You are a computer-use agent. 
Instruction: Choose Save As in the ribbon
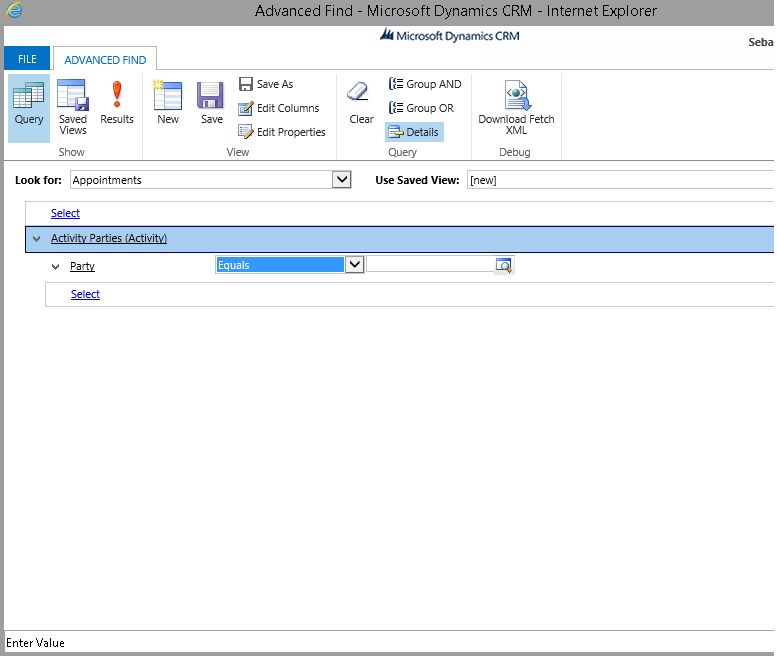pyautogui.click(x=266, y=84)
